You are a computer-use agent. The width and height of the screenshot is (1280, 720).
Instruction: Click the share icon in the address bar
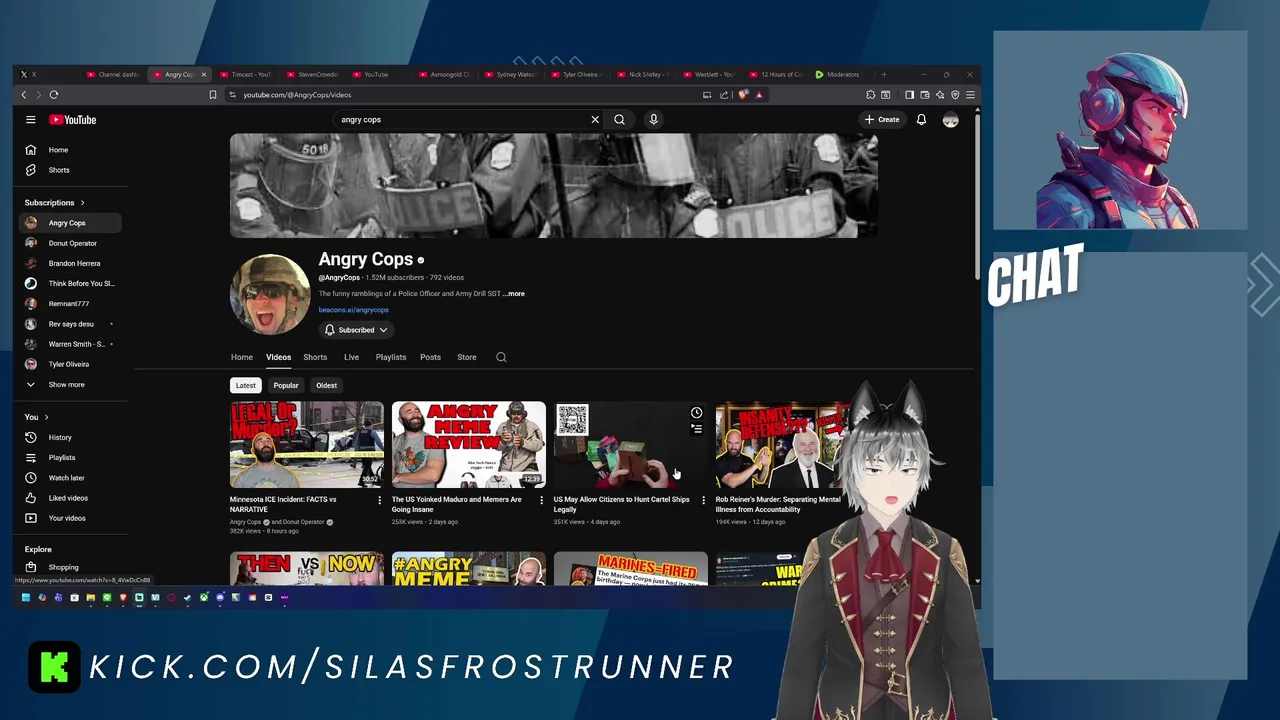724,95
